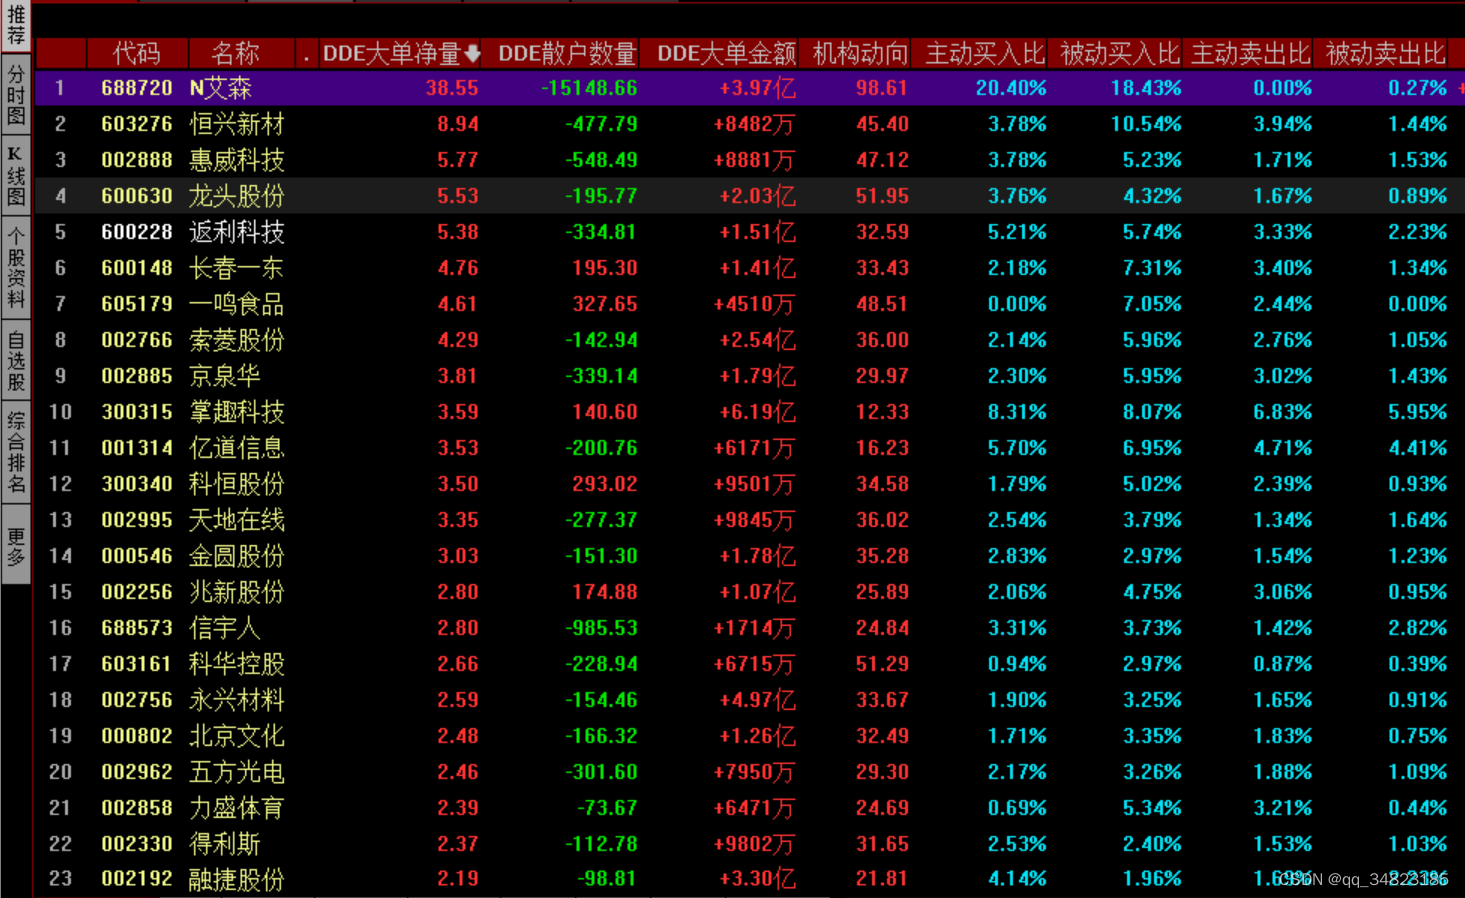Click DDE大单金额 value +6.19亿

point(757,412)
